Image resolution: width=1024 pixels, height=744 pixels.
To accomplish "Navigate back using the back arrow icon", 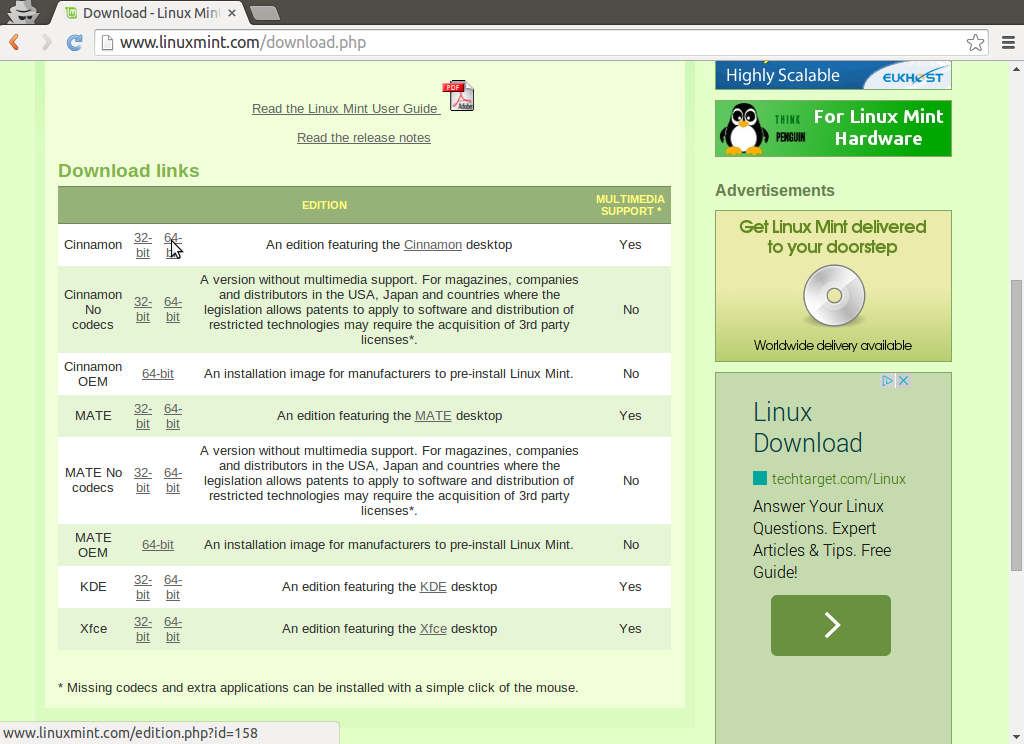I will pos(14,42).
